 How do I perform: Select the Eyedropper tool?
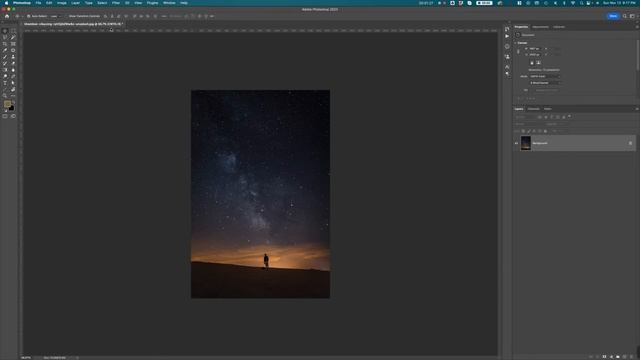click(x=5, y=50)
